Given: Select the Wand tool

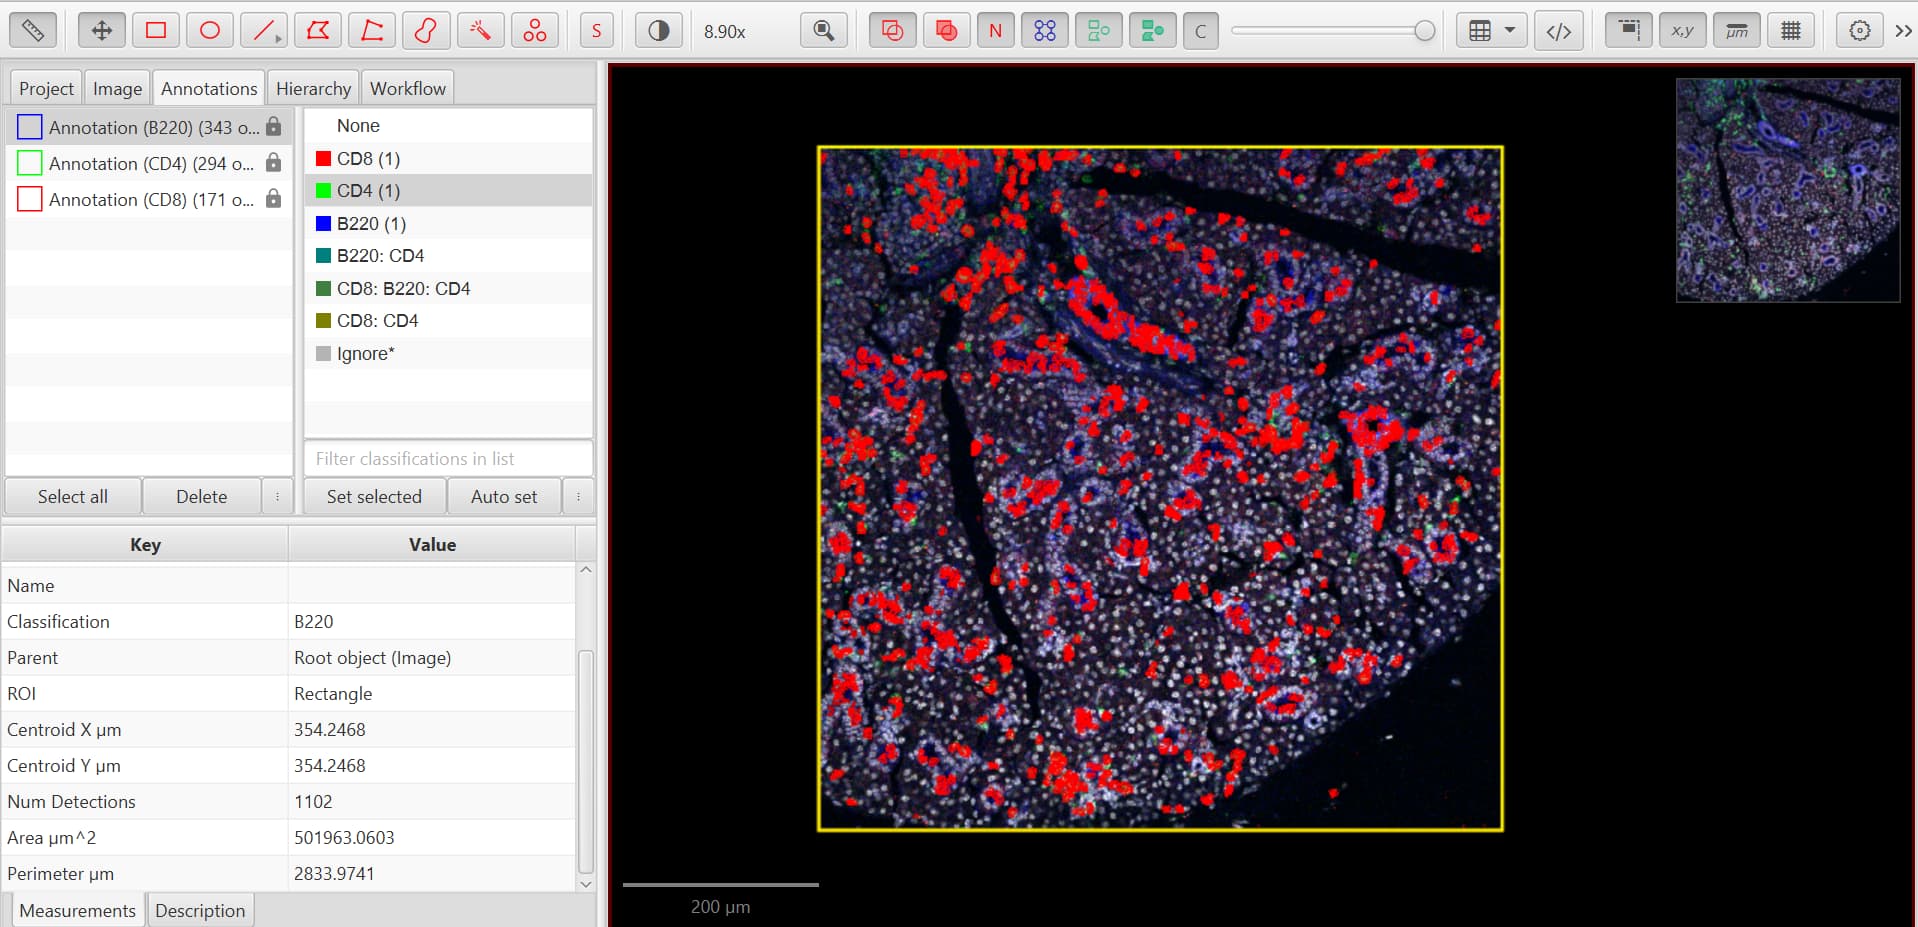Looking at the screenshot, I should click(x=480, y=29).
